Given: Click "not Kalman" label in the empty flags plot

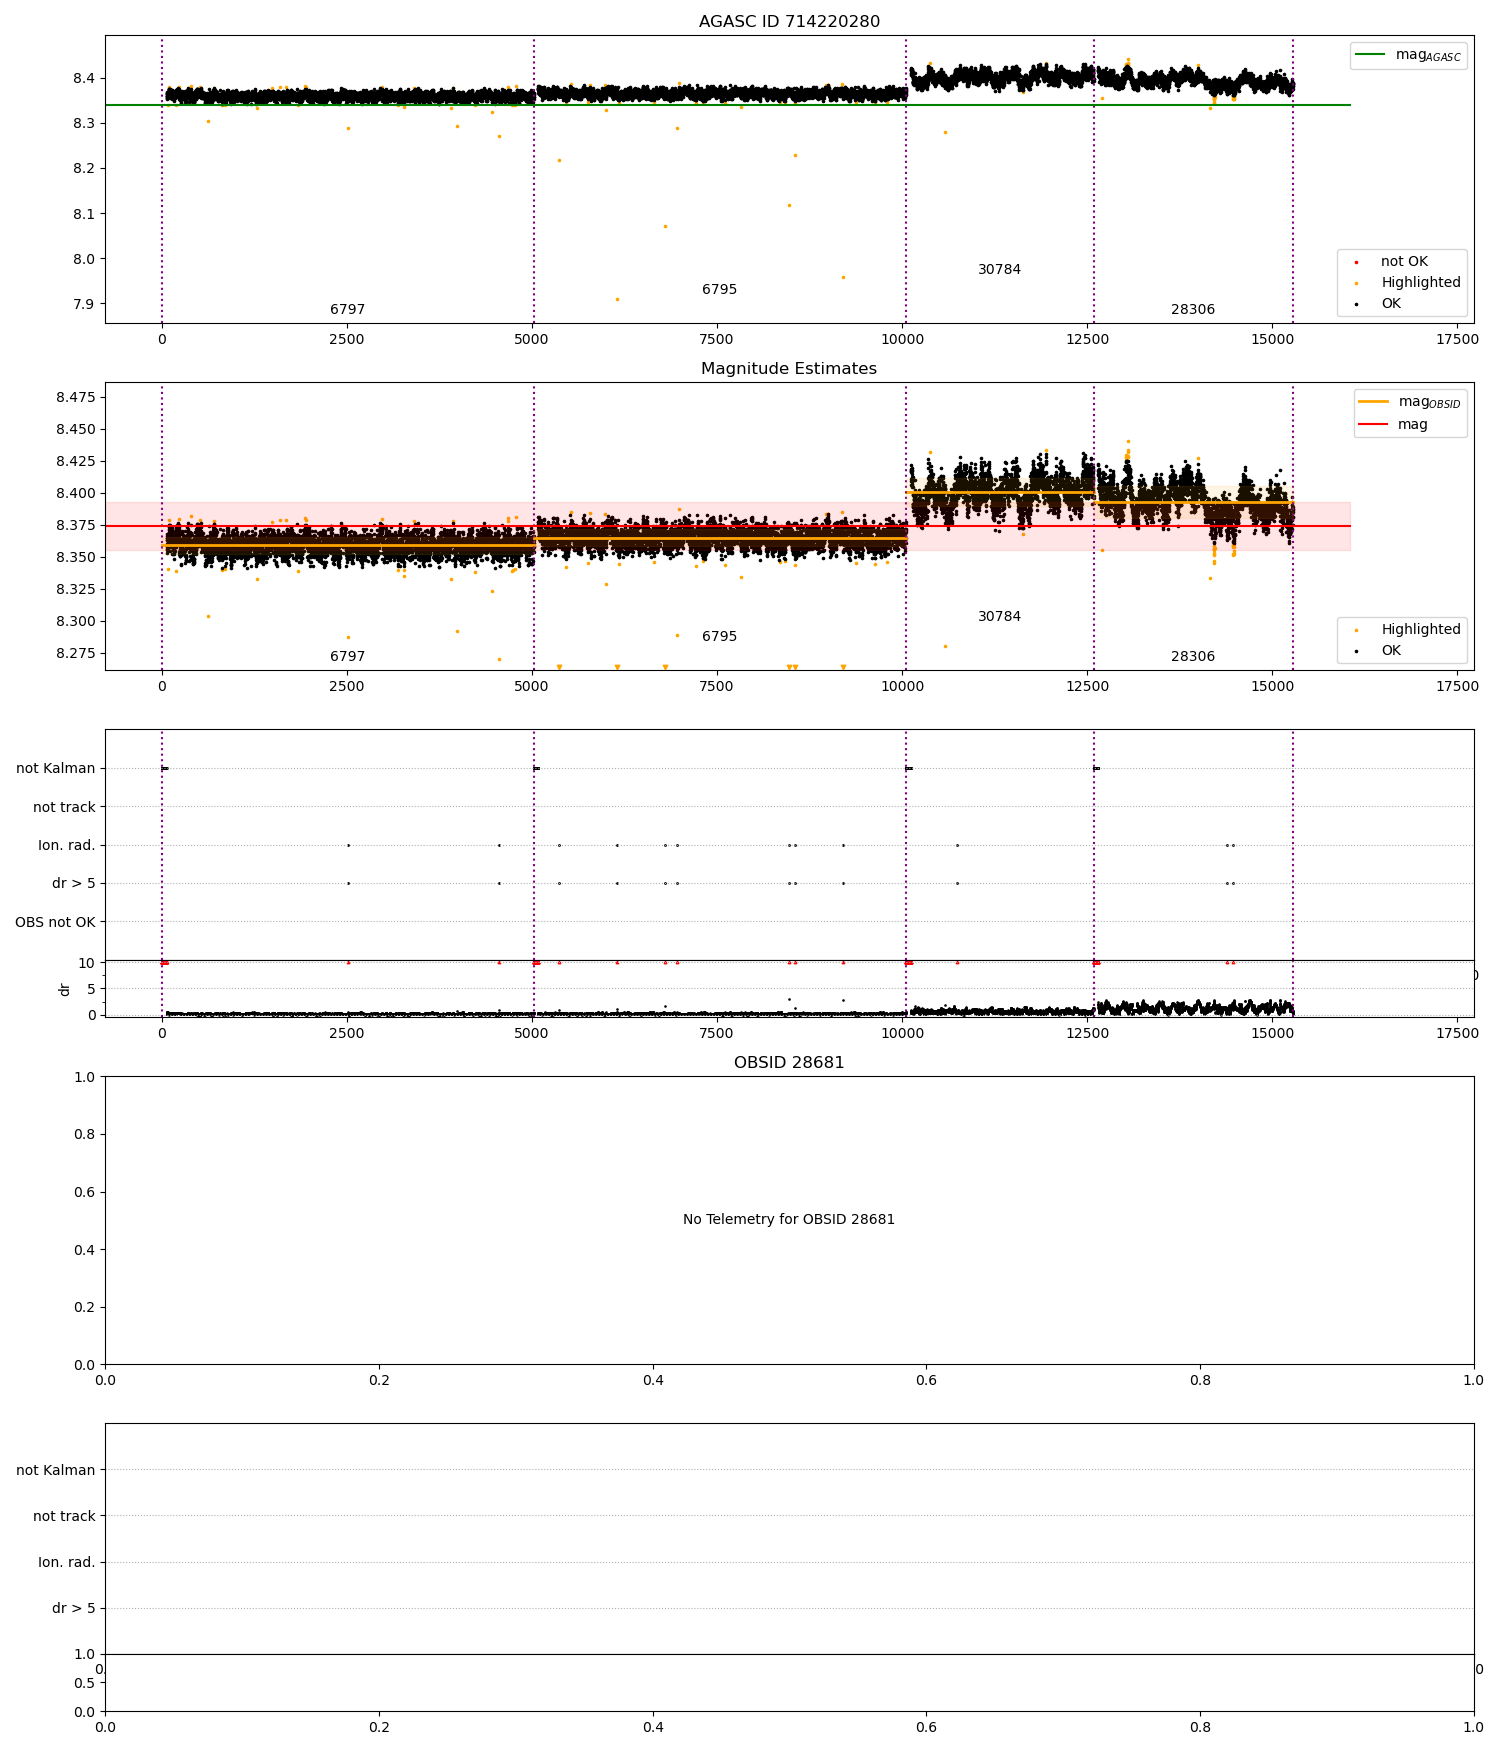Looking at the screenshot, I should tap(56, 1470).
